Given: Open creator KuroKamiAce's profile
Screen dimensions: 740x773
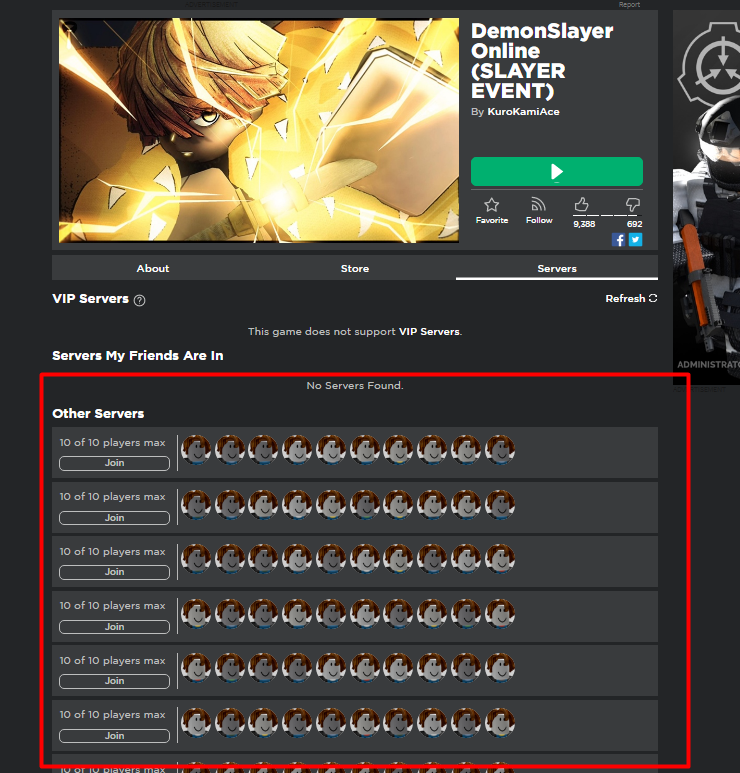Looking at the screenshot, I should (x=523, y=112).
